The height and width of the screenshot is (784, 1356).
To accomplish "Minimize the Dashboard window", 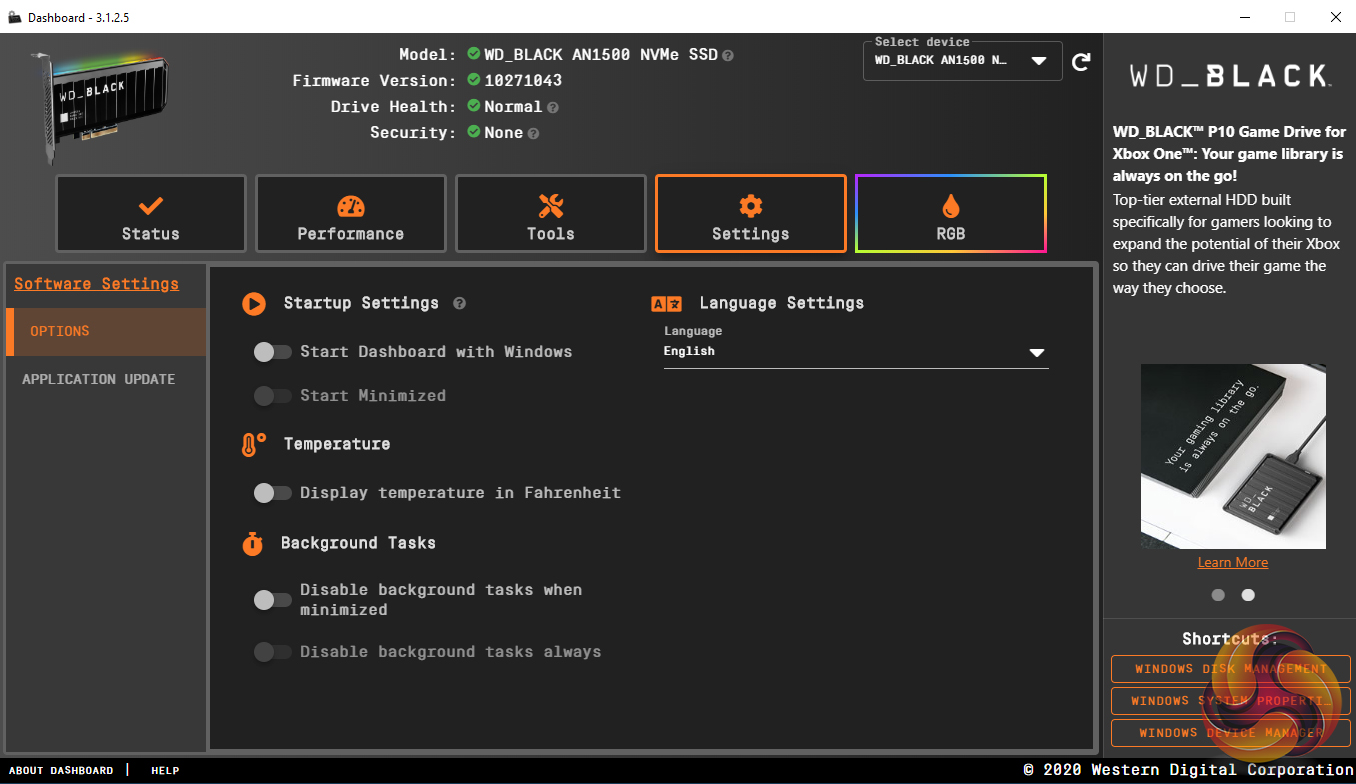I will [x=1246, y=17].
